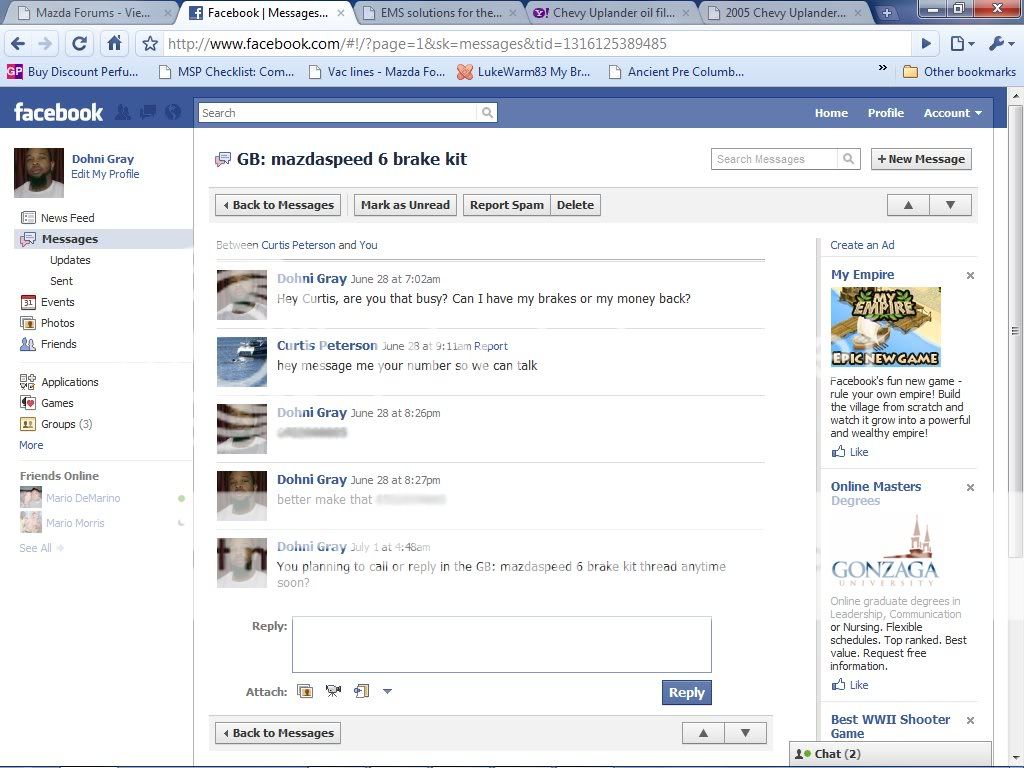The width and height of the screenshot is (1024, 768).
Task: Click inside the Reply text box
Action: click(502, 645)
